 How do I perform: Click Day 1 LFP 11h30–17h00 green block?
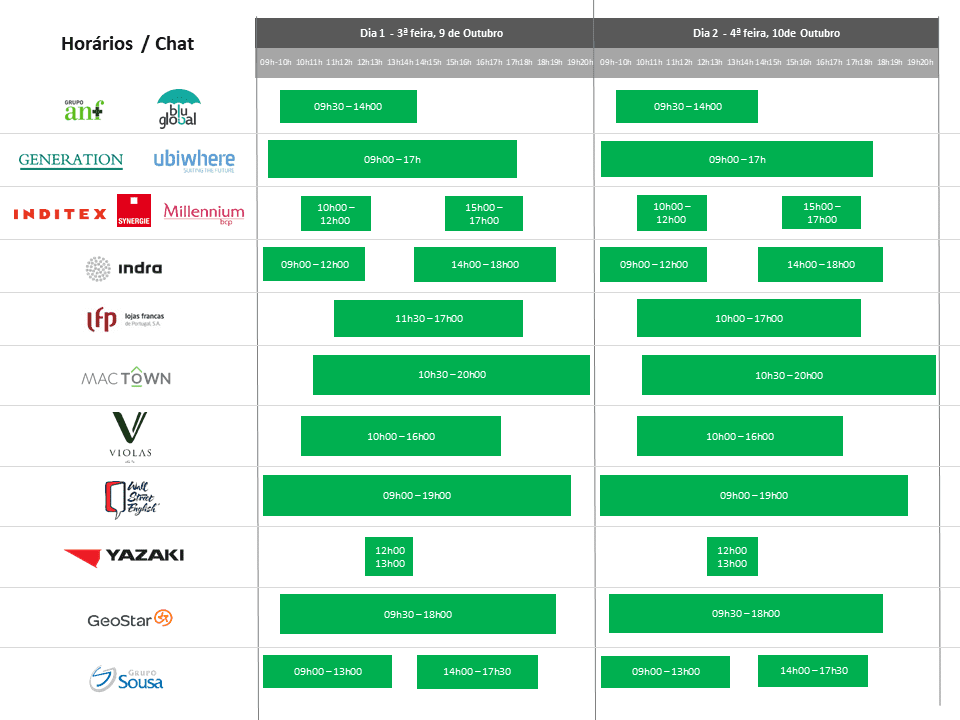(428, 318)
